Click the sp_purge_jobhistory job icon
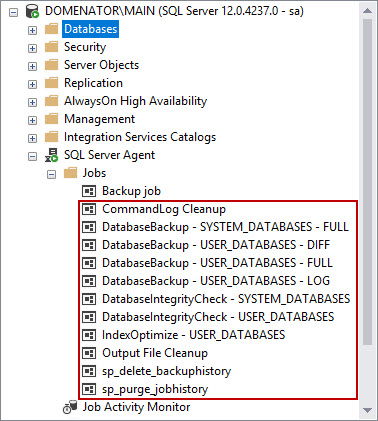Image resolution: width=378 pixels, height=421 pixels. coord(89,389)
